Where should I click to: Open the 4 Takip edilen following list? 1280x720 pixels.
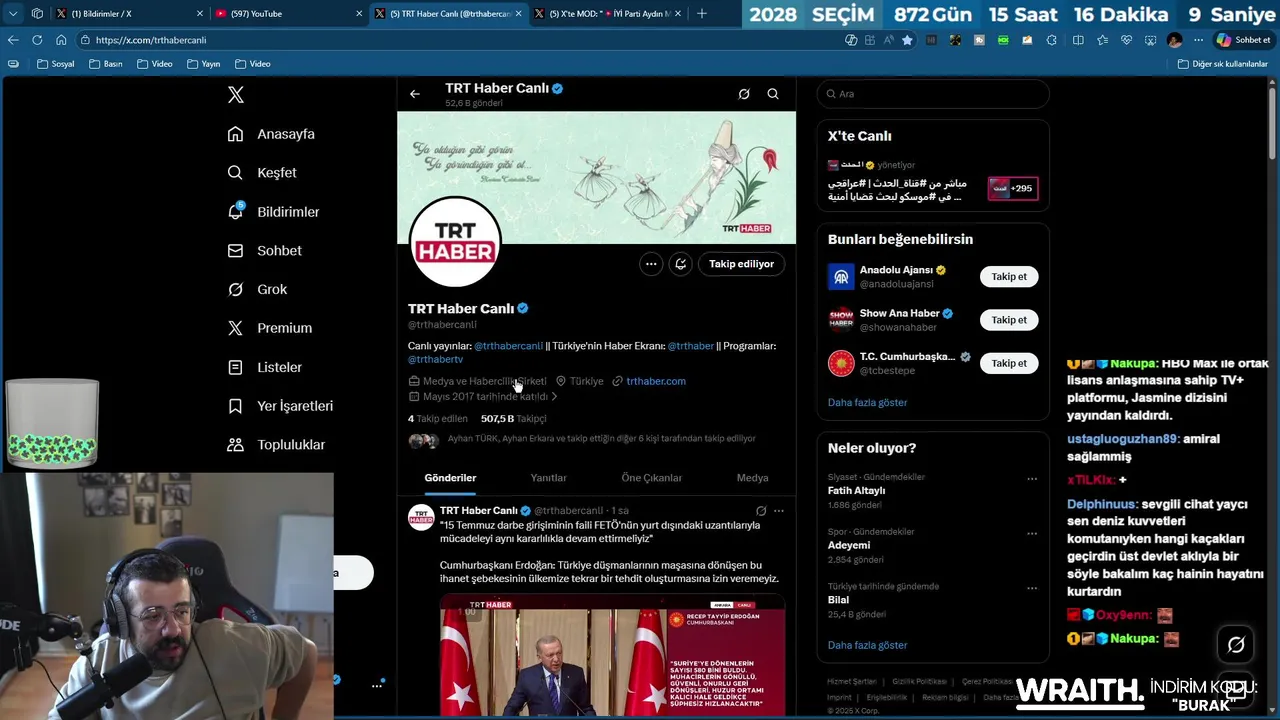(438, 419)
